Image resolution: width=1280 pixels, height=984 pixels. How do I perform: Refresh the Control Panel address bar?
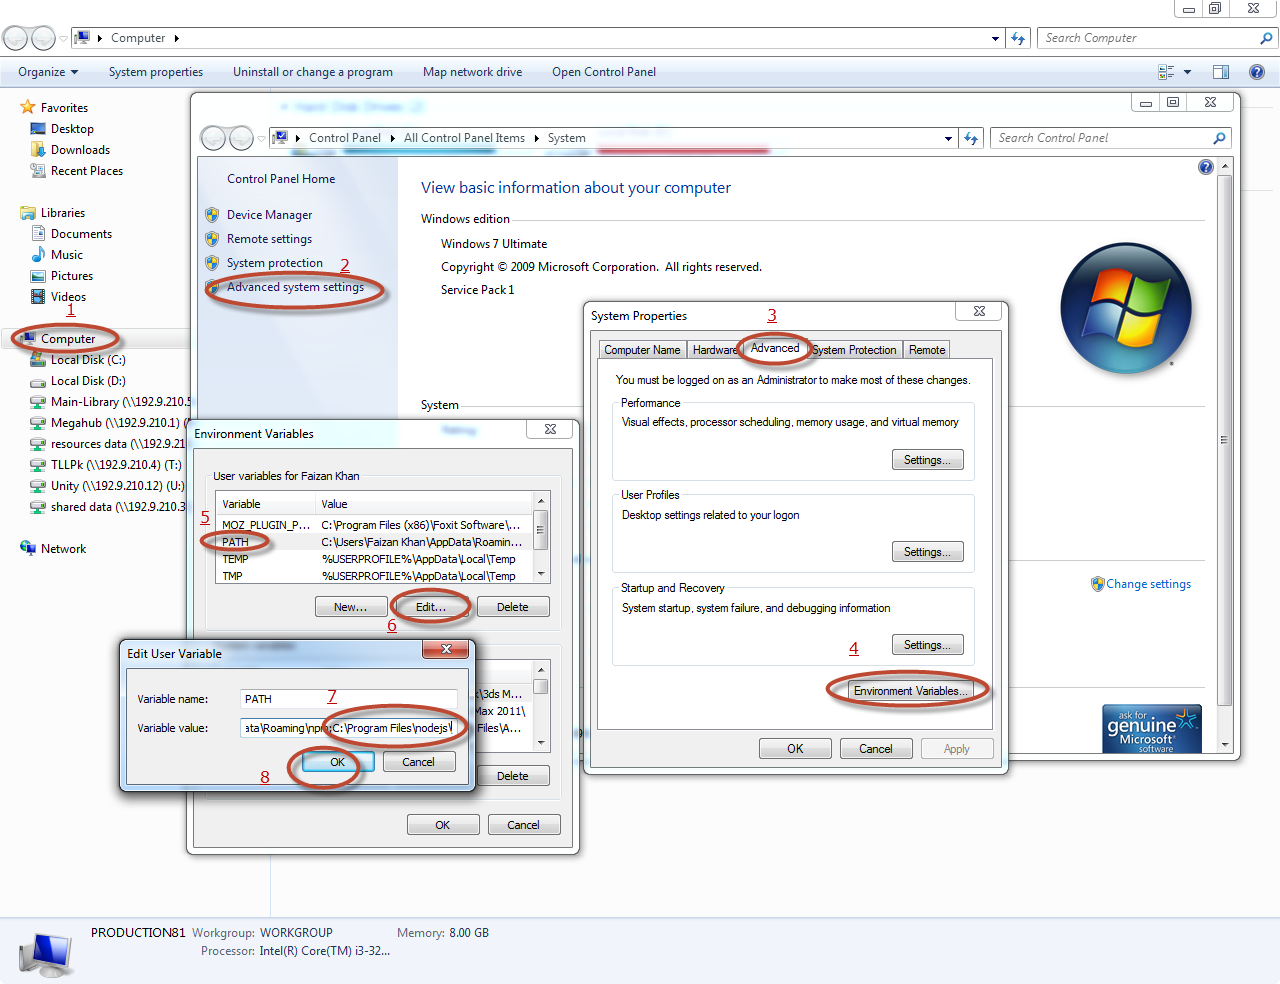click(971, 138)
